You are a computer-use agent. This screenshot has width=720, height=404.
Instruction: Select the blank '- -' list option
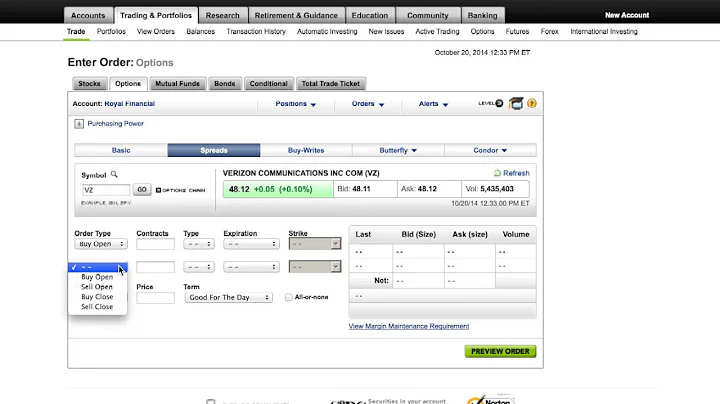pos(97,267)
